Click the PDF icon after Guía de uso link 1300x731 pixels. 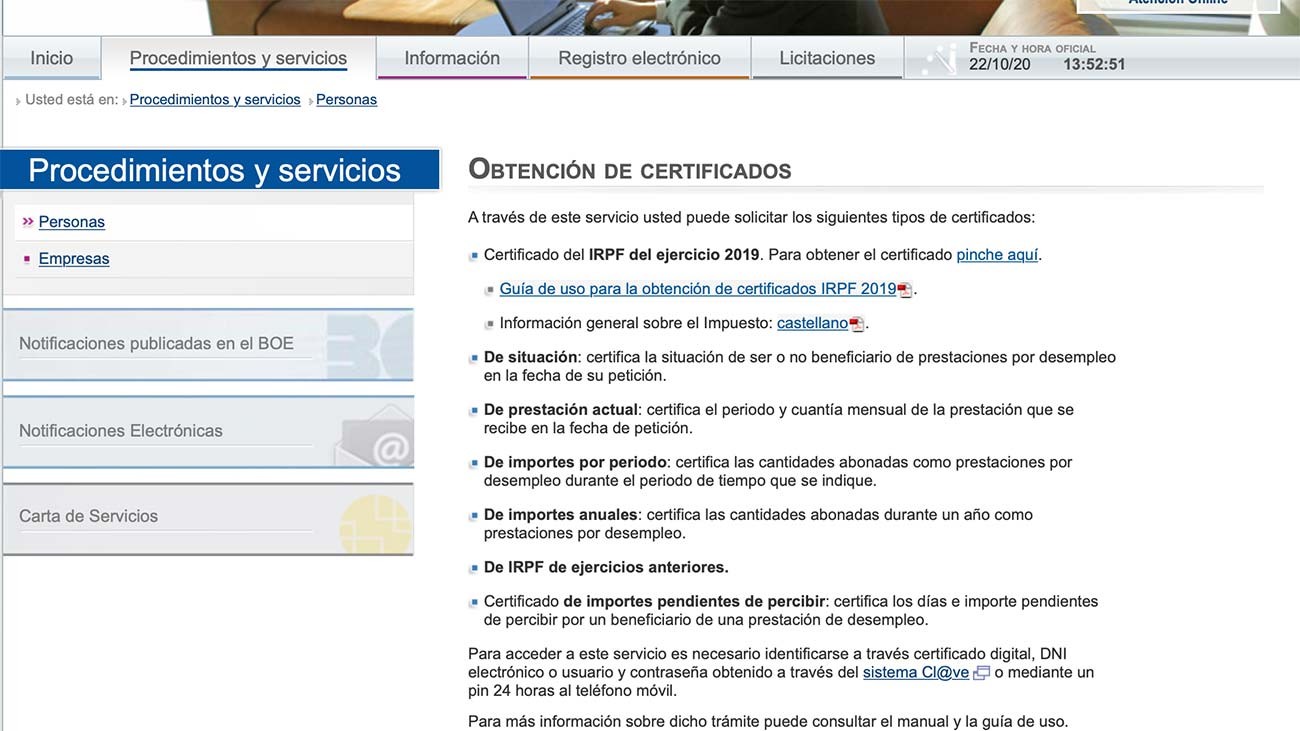tap(904, 291)
